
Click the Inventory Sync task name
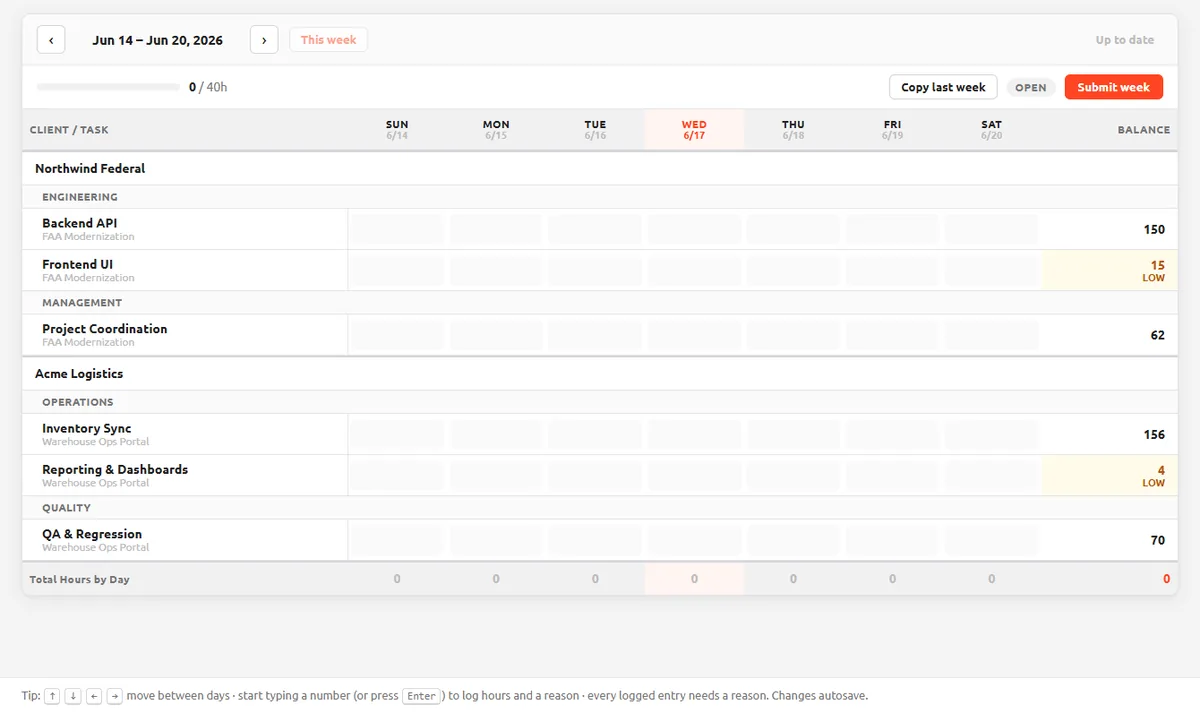coord(87,428)
